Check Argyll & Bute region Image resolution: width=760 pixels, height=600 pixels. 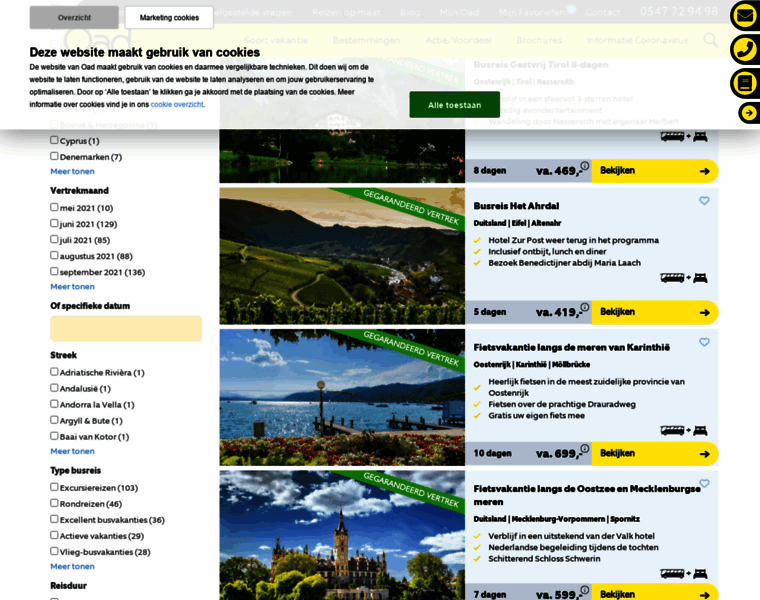click(54, 420)
